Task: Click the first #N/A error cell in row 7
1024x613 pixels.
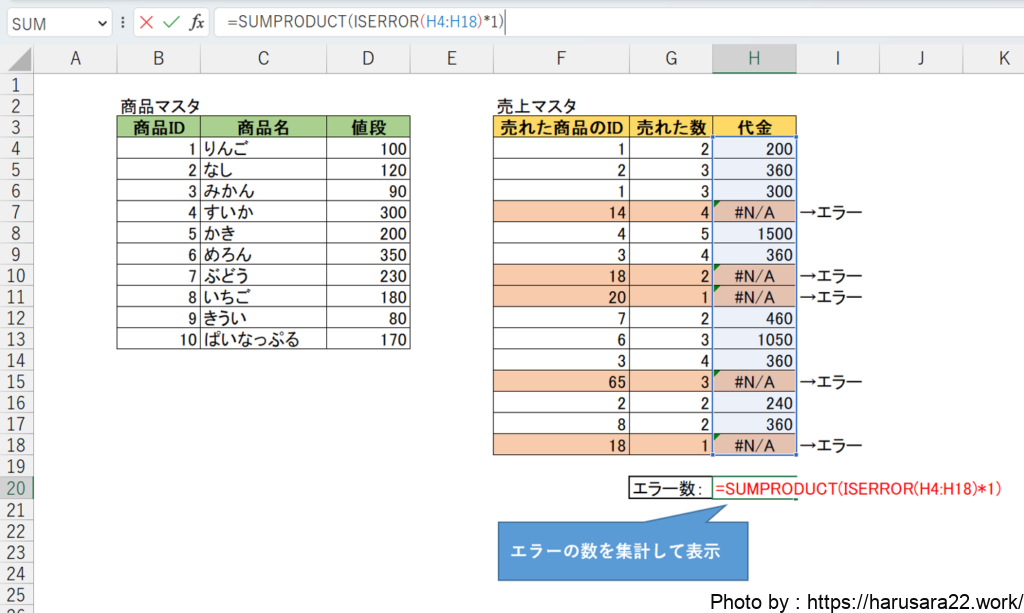Action: pyautogui.click(x=754, y=212)
